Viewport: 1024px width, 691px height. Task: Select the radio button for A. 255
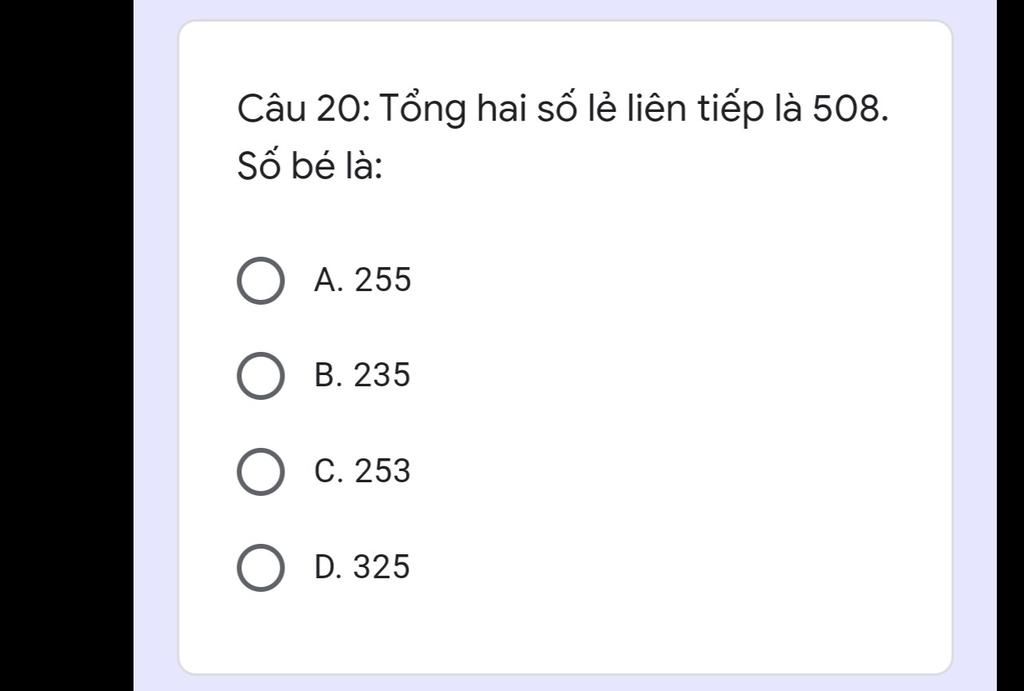point(261,280)
